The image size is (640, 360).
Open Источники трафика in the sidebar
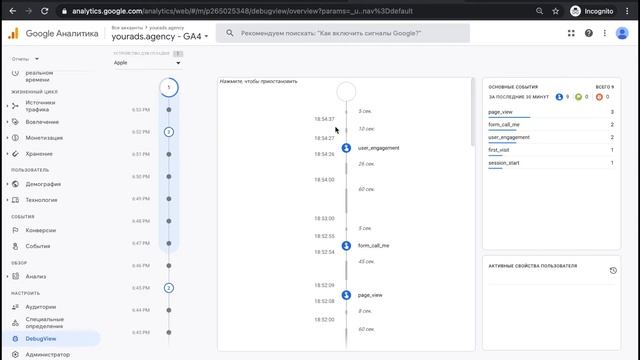(x=40, y=106)
